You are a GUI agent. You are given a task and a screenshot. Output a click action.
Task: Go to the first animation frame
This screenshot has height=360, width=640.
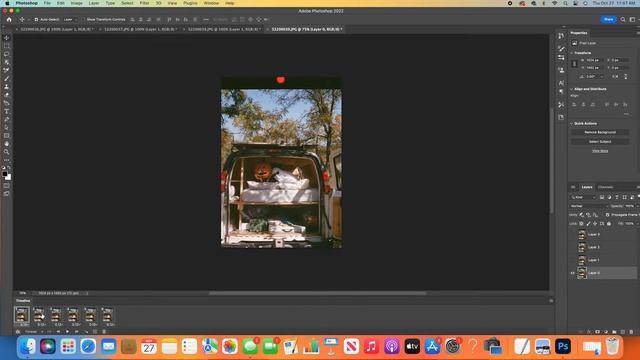click(49, 331)
